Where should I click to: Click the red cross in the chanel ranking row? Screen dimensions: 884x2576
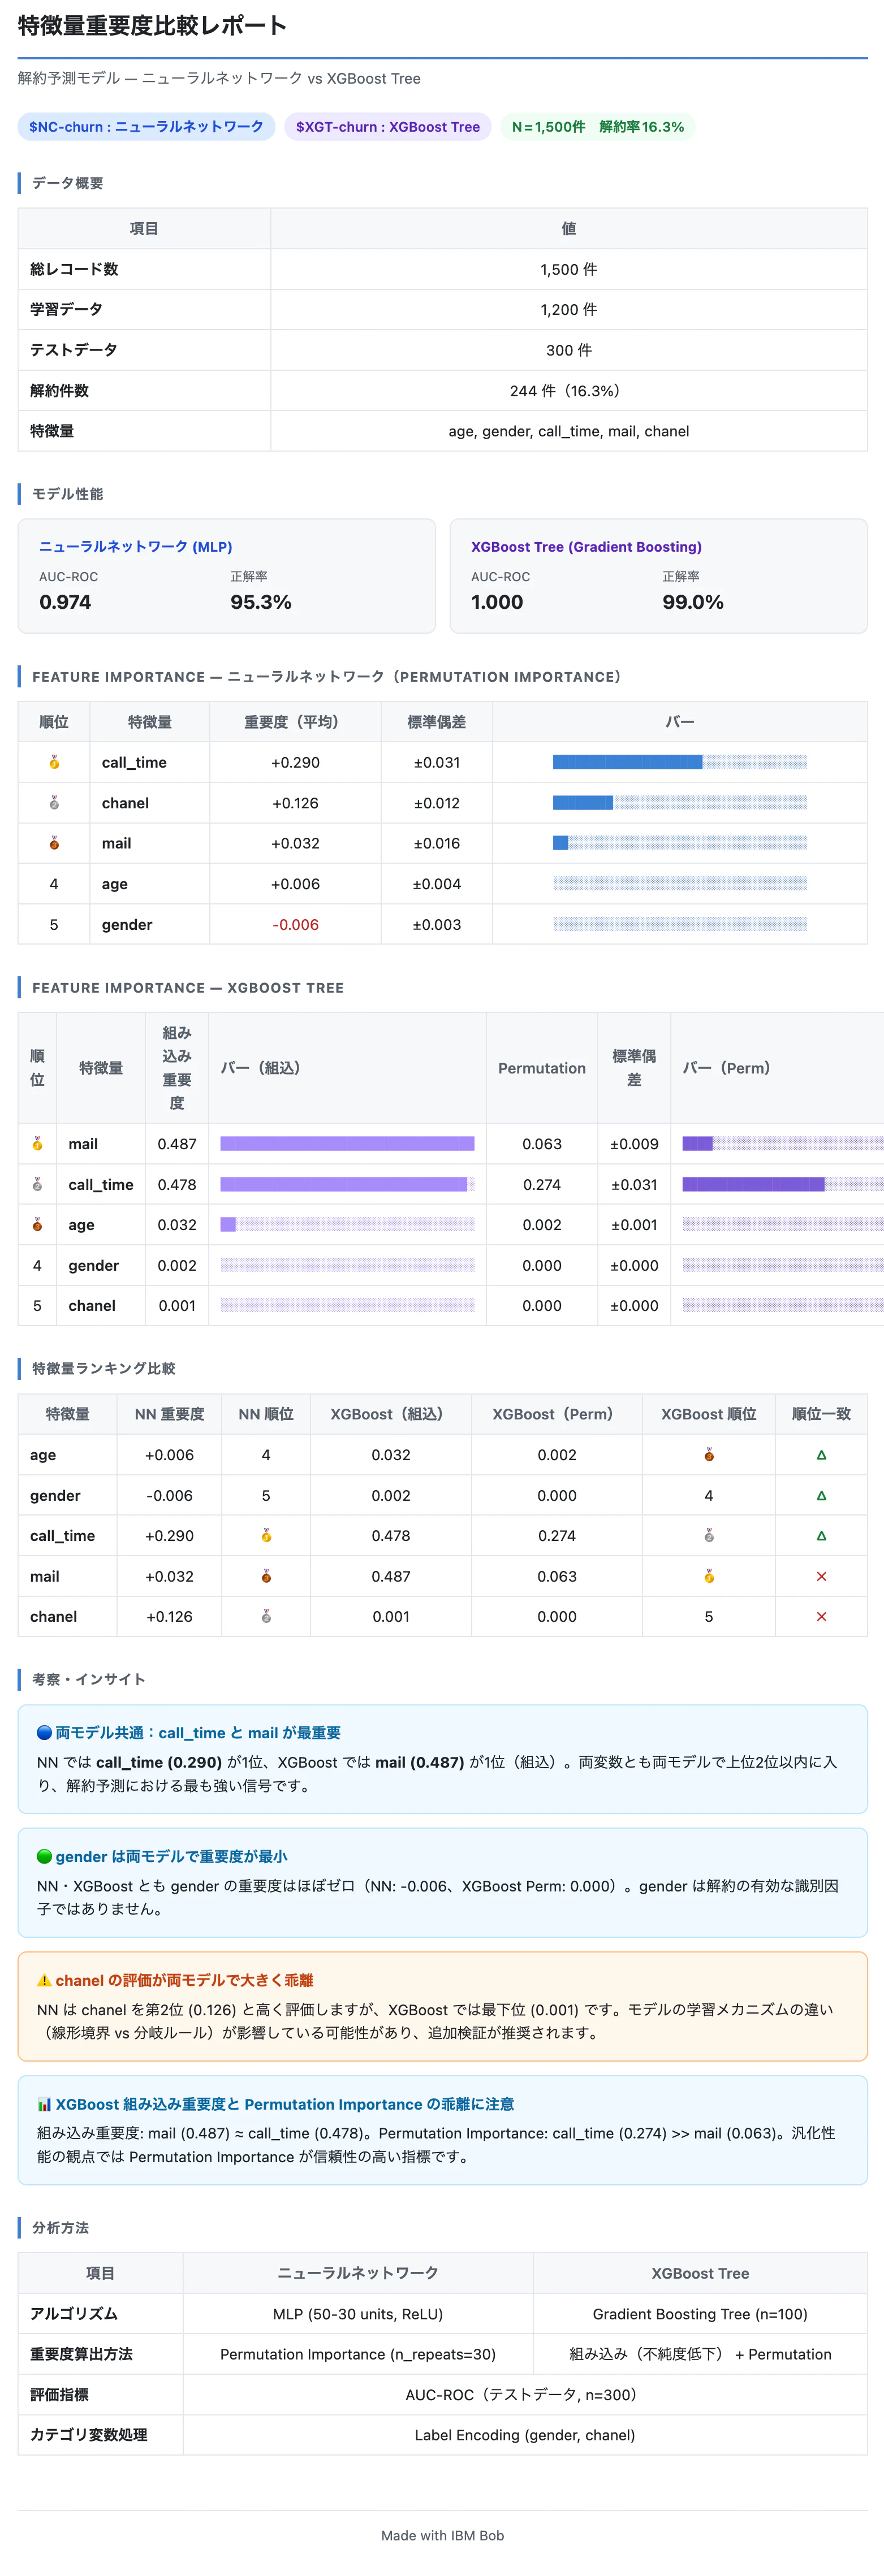coord(821,1617)
